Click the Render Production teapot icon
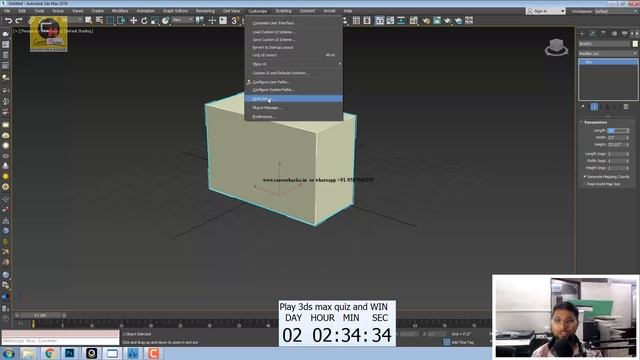This screenshot has width=640, height=360. pos(448,20)
